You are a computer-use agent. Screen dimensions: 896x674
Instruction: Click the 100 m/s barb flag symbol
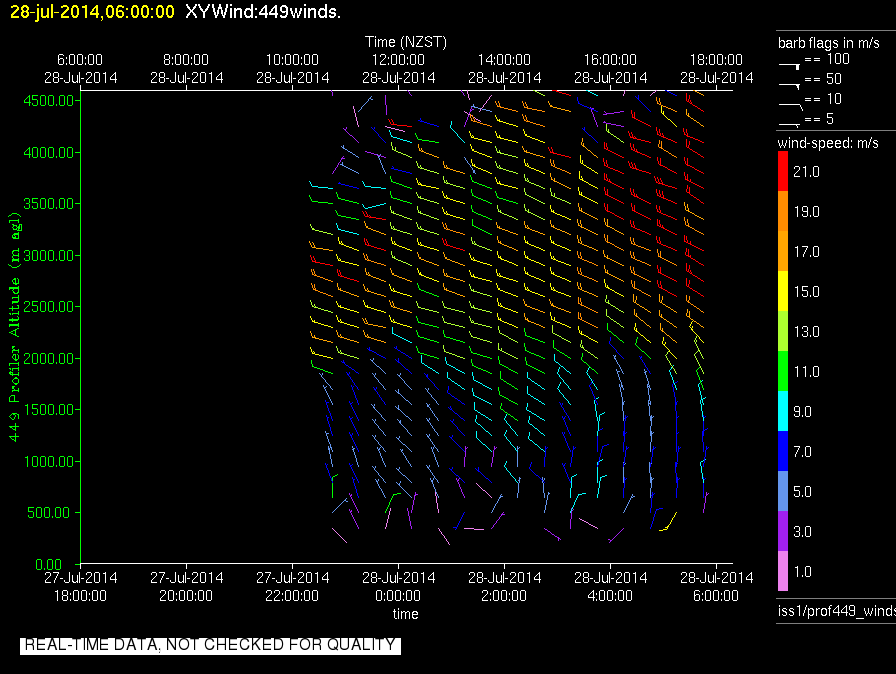click(790, 62)
